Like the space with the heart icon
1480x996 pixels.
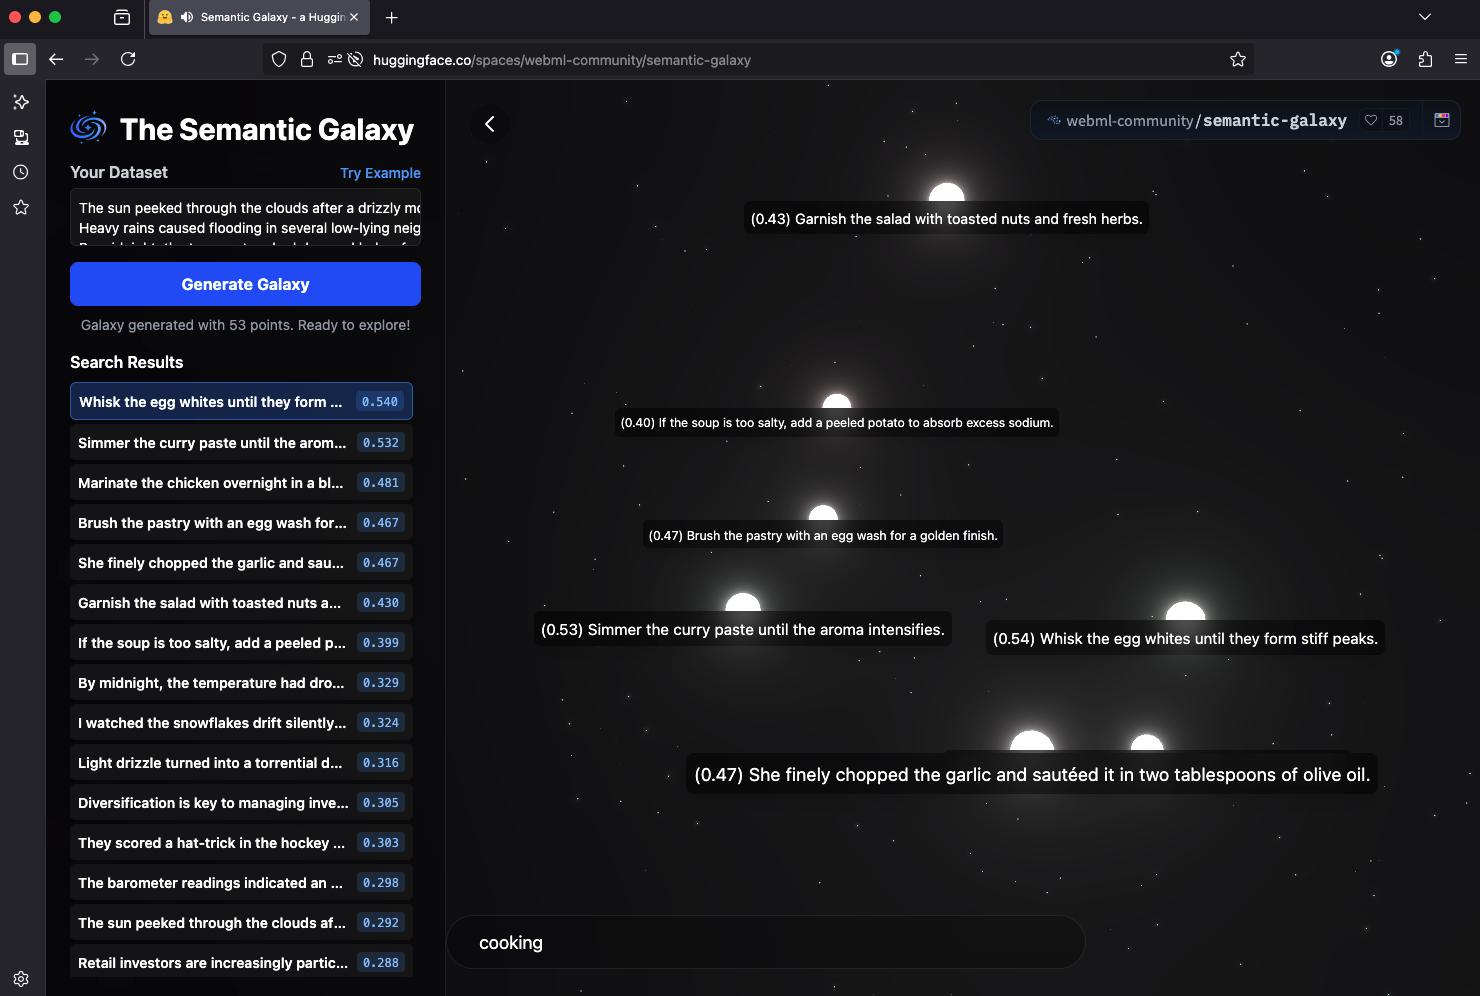[x=1371, y=121]
